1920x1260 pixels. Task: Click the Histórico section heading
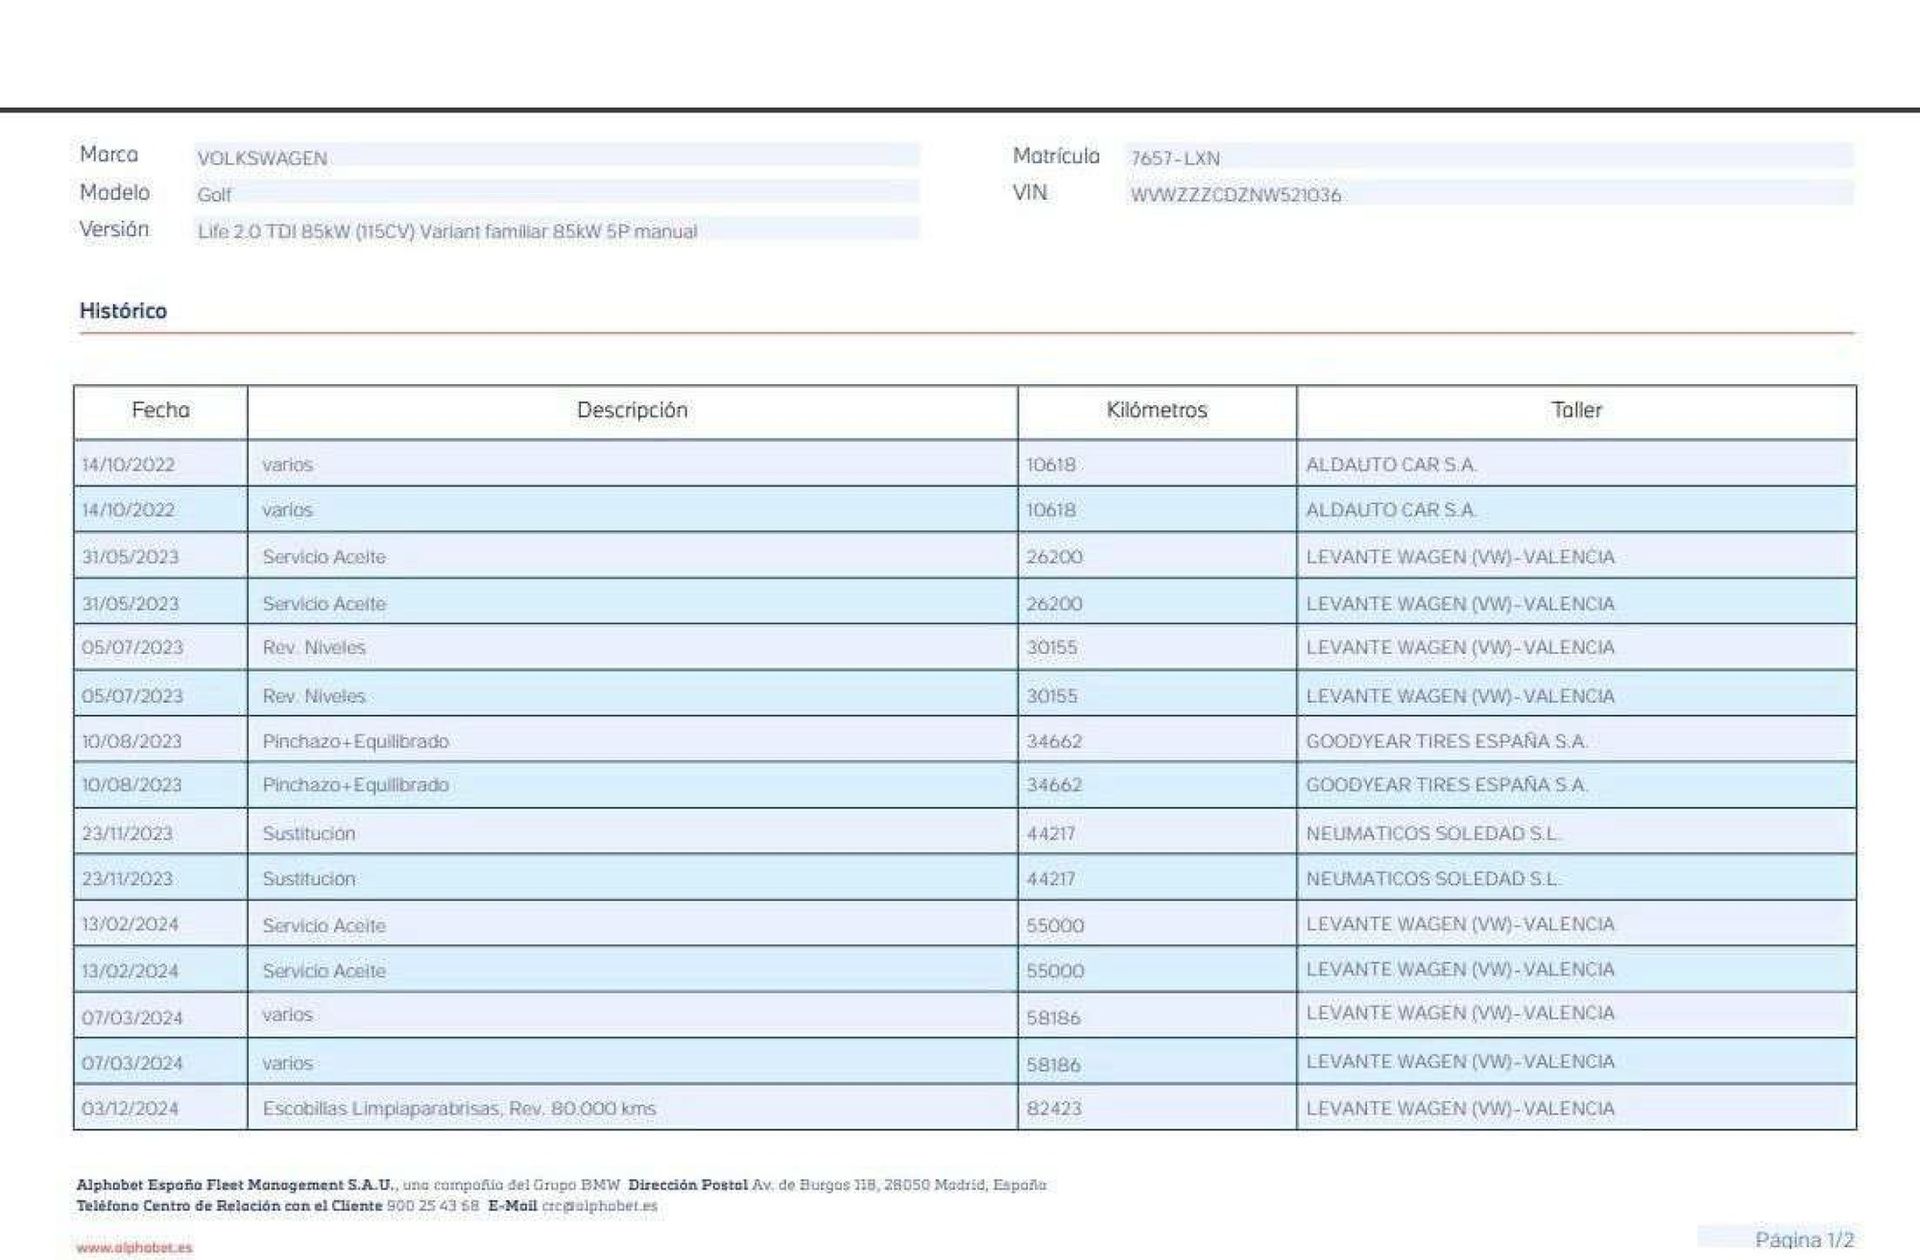pos(123,311)
